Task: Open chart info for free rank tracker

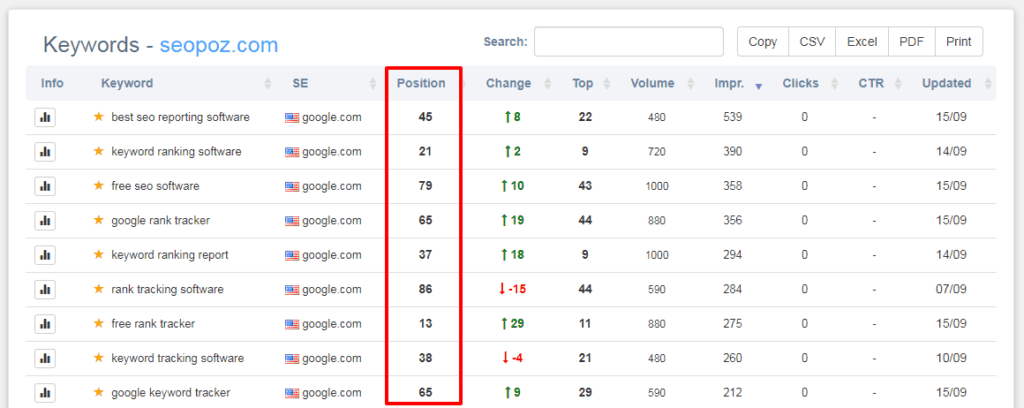Action: (x=45, y=324)
